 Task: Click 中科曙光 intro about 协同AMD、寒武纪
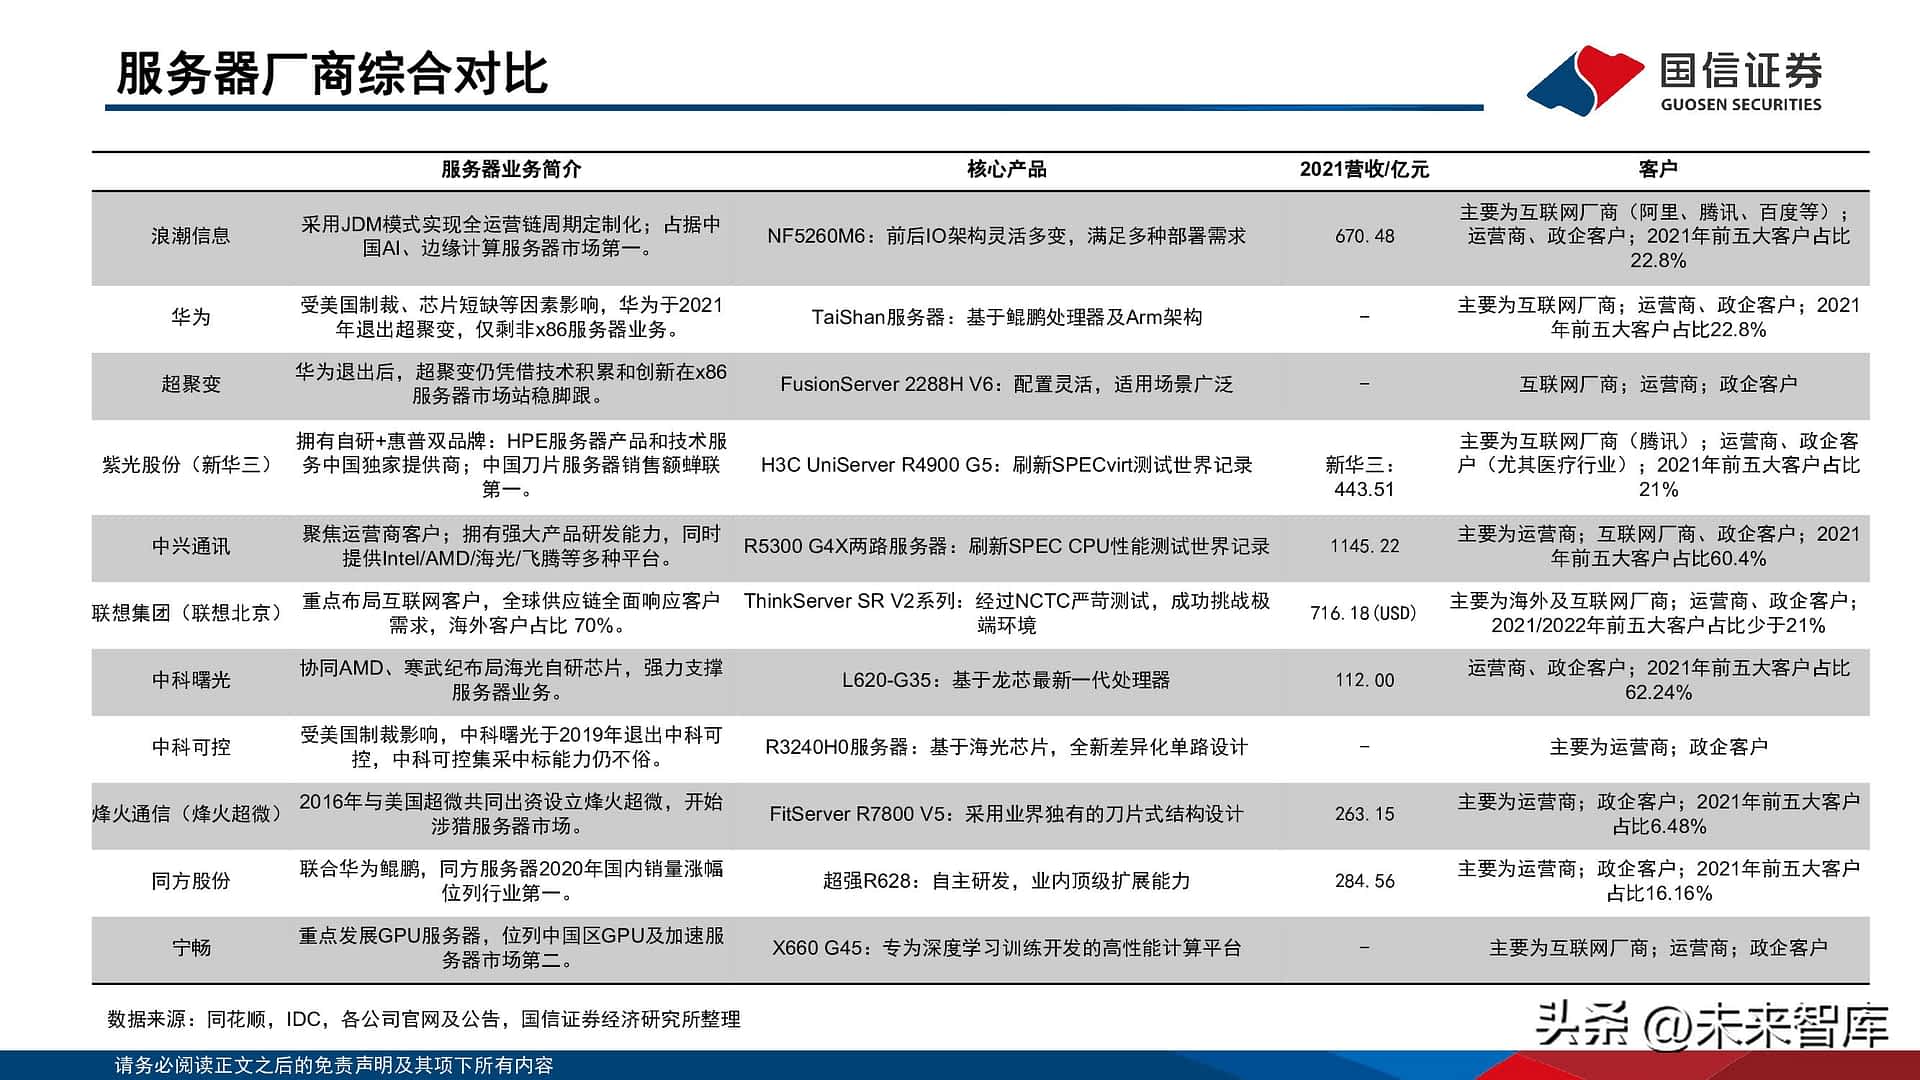[511, 680]
